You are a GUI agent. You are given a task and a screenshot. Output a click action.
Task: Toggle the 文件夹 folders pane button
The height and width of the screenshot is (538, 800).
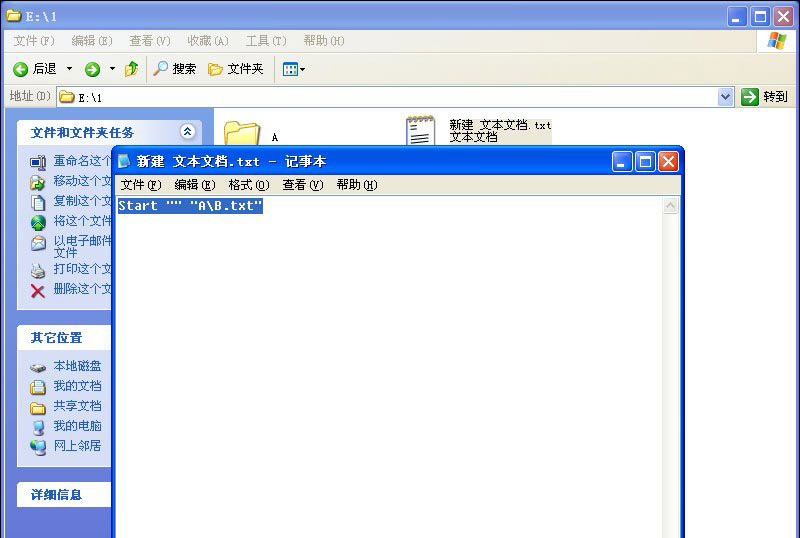(x=235, y=69)
